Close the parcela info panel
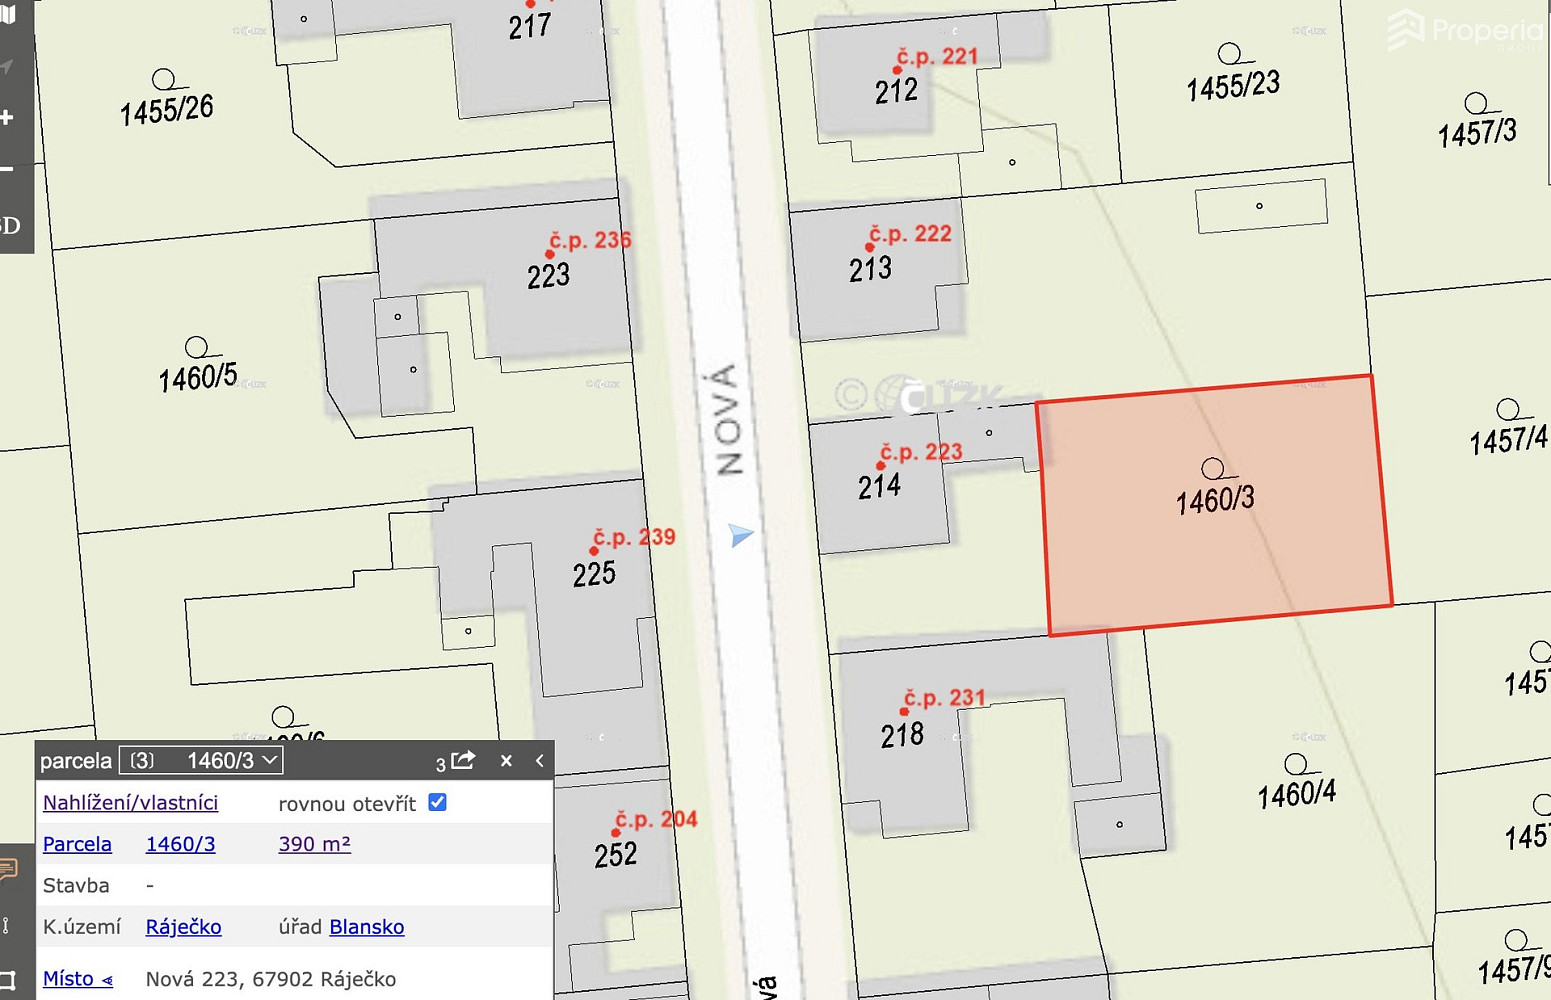Image resolution: width=1551 pixels, height=1000 pixels. click(506, 761)
